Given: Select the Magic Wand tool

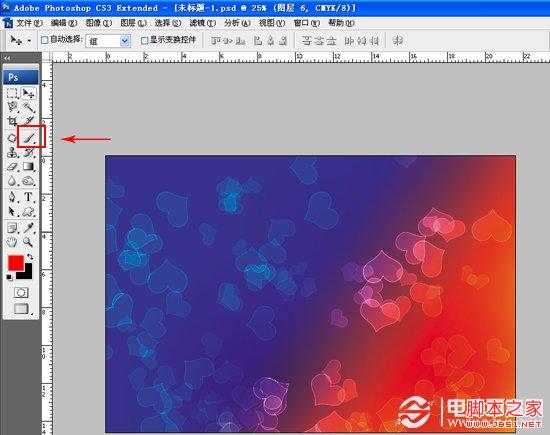Looking at the screenshot, I should (28, 107).
